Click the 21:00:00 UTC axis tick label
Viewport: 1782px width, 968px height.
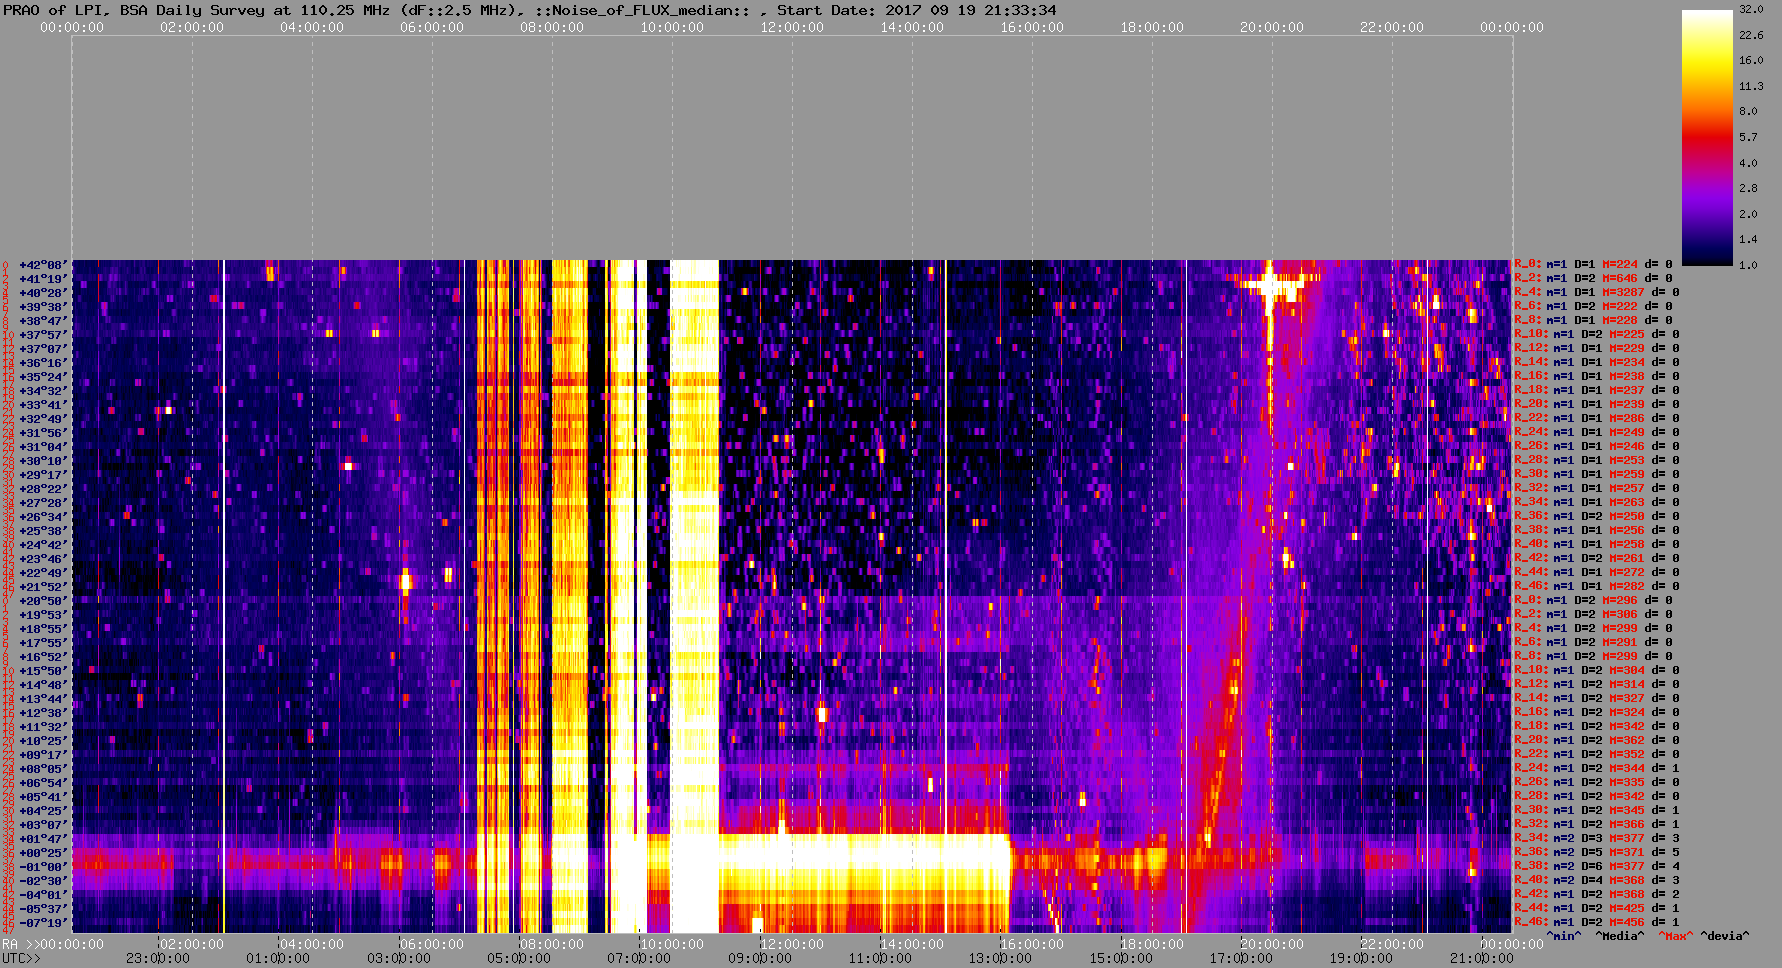1481,959
